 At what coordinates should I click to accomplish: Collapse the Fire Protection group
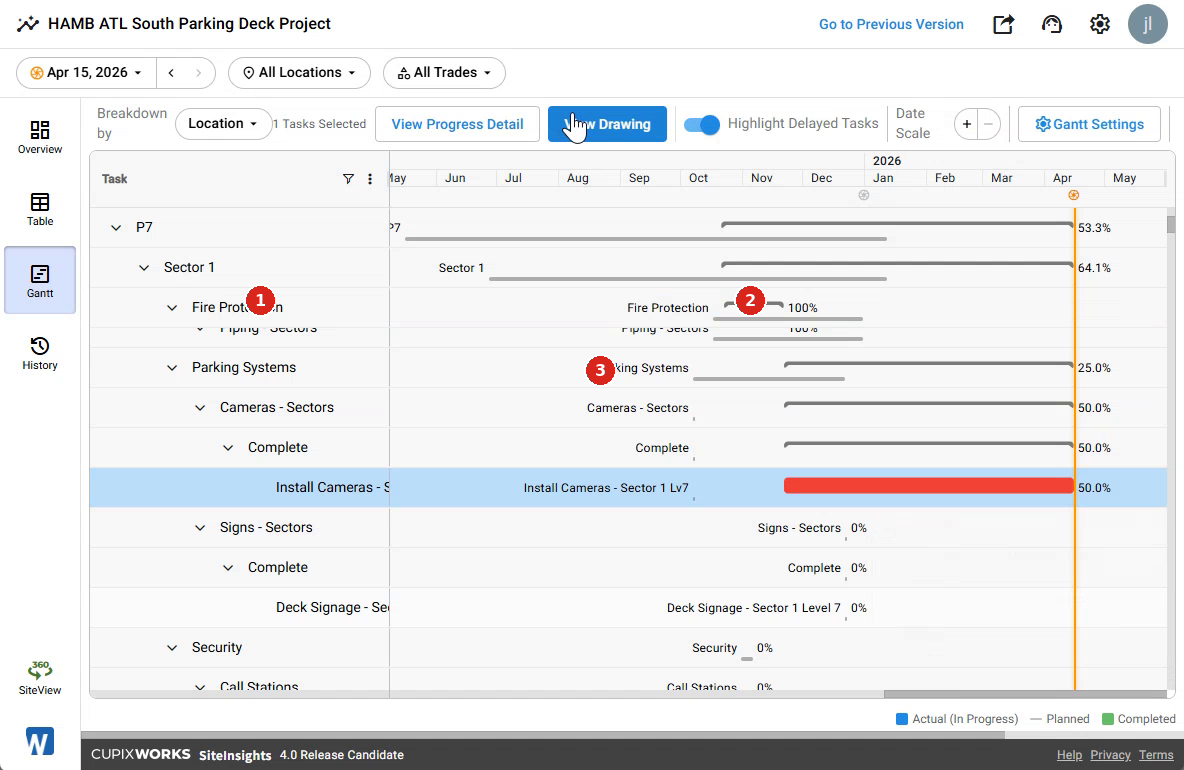pyautogui.click(x=171, y=307)
